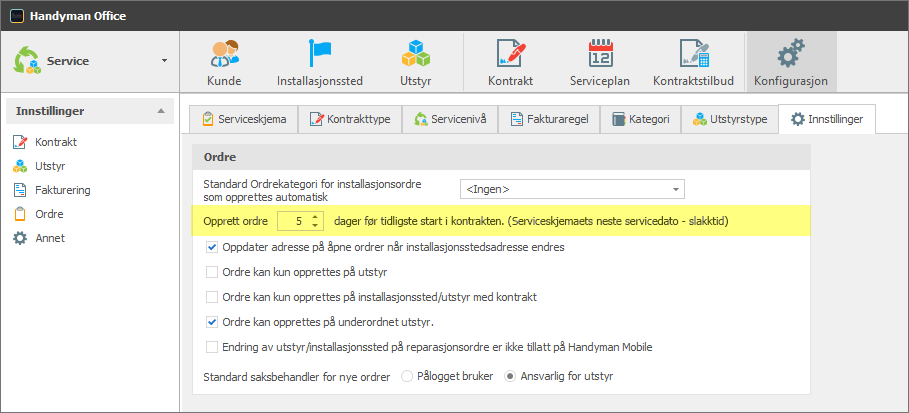Viewport: 909px width, 413px height.
Task: Open the Service module dropdown arrow
Action: 164,61
